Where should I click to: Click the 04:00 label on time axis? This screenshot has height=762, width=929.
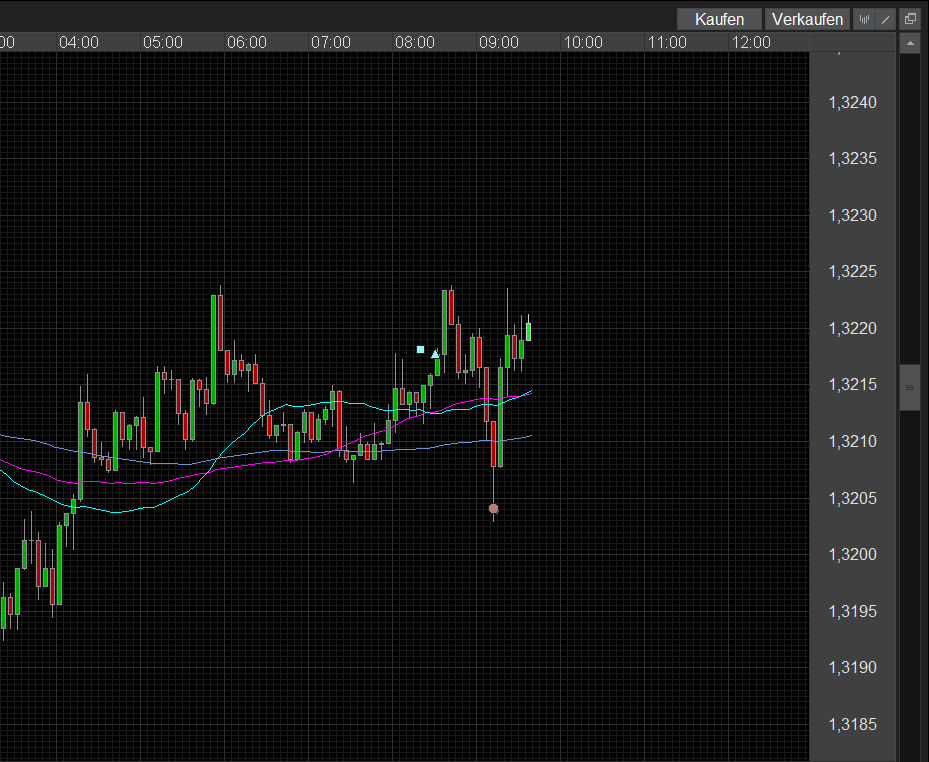point(79,42)
